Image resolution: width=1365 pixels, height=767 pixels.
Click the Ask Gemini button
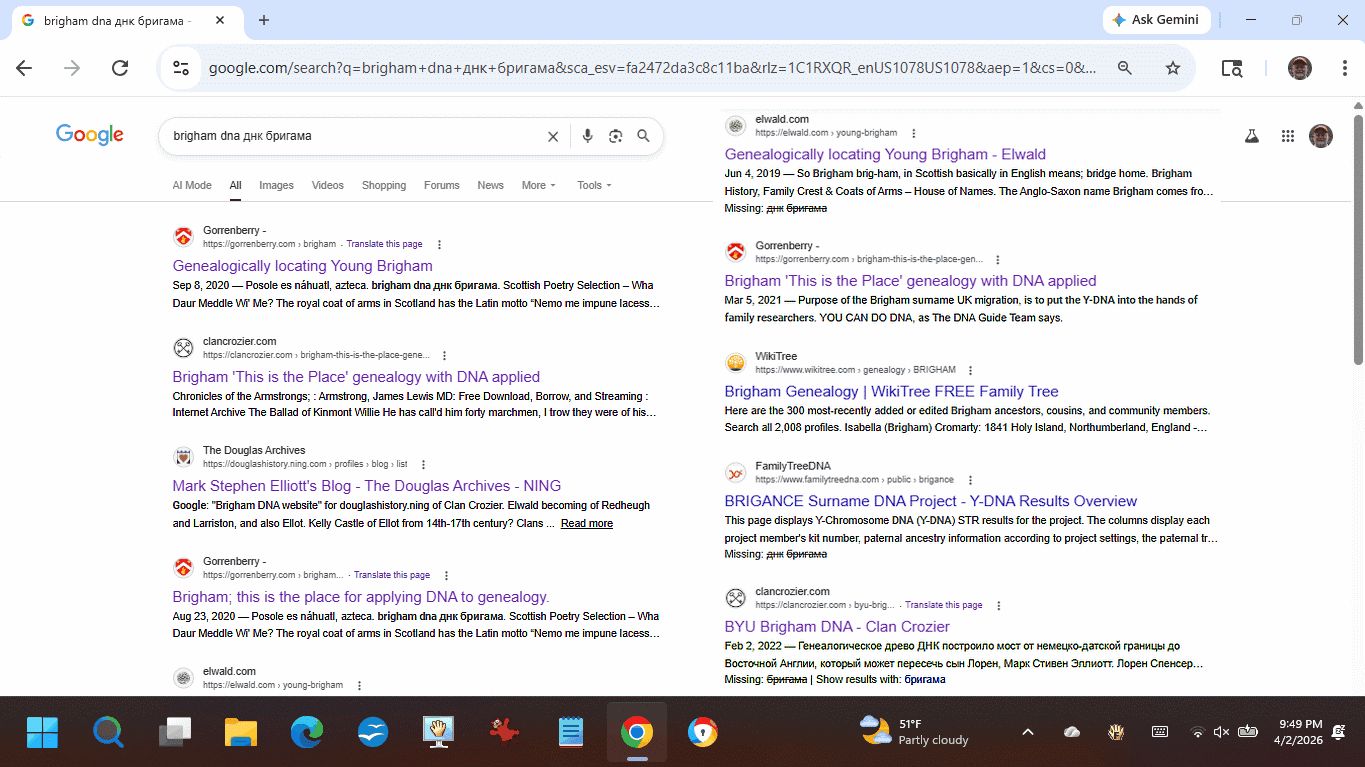pyautogui.click(x=1157, y=20)
